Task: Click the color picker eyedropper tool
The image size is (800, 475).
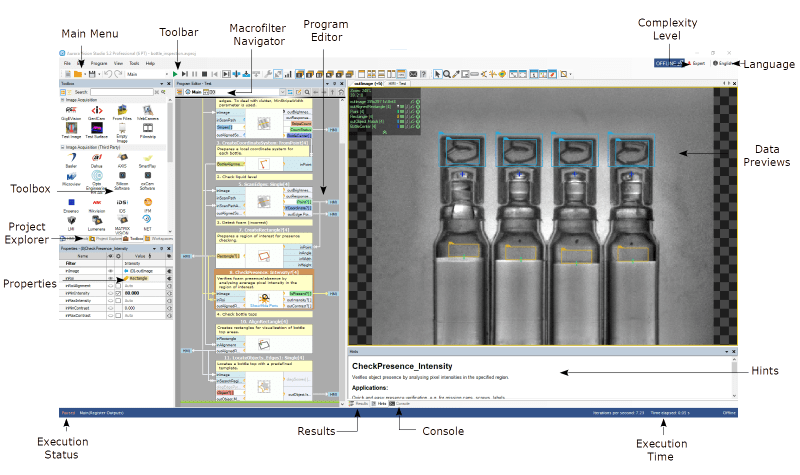Action: click(x=456, y=74)
